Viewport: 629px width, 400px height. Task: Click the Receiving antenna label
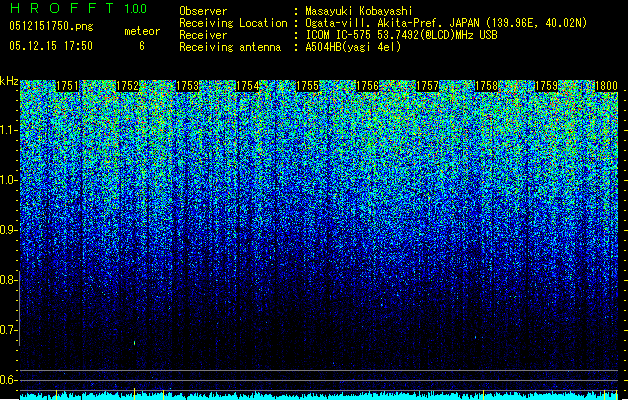[230, 47]
